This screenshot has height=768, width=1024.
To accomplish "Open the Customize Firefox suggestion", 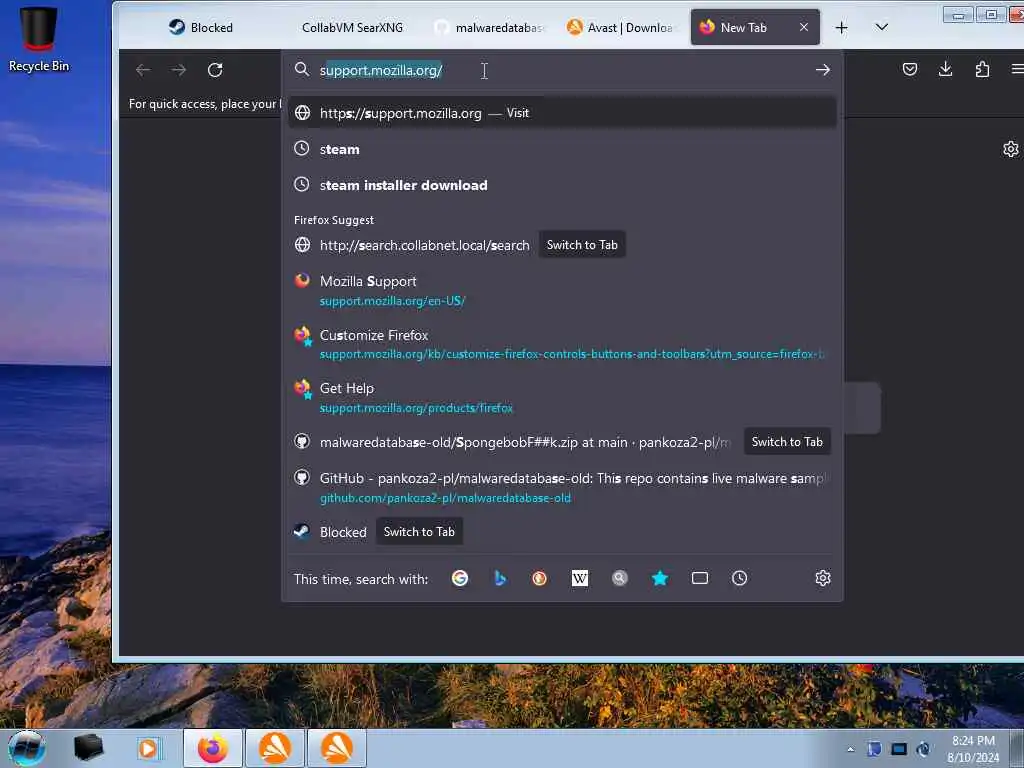I will (x=562, y=344).
